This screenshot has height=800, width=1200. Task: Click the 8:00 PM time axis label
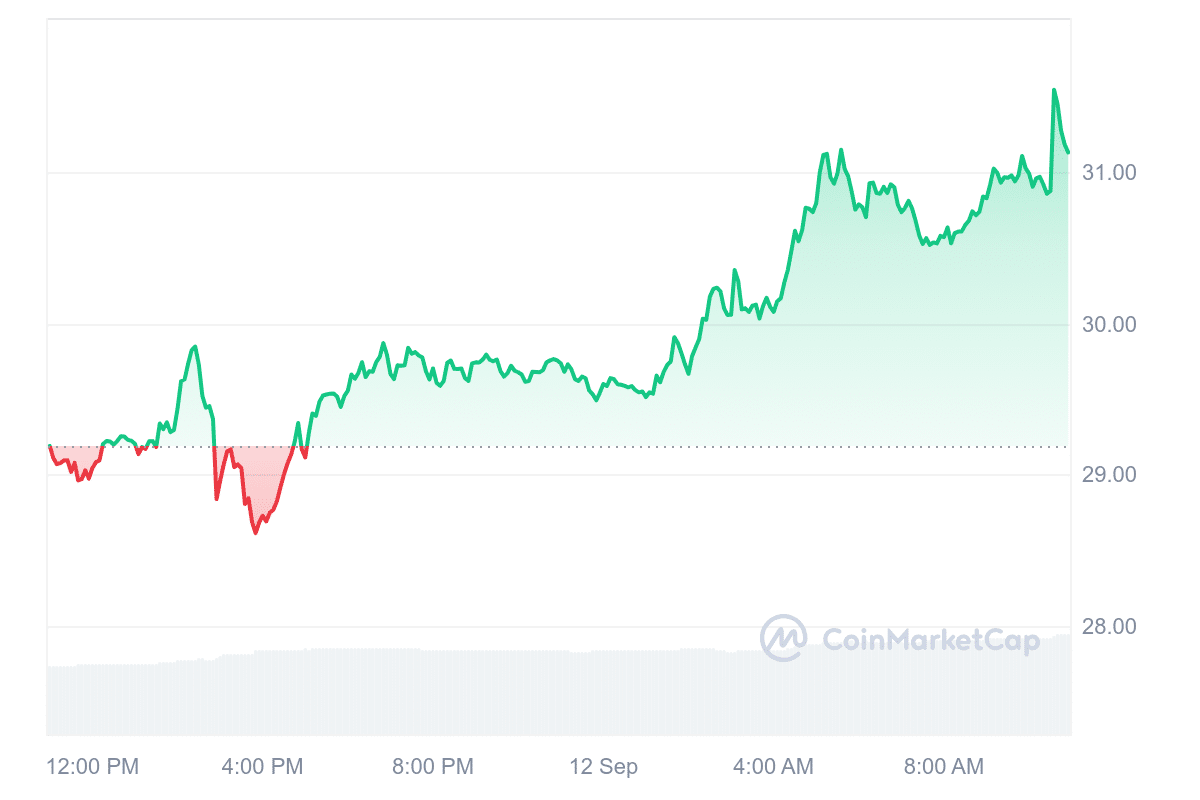432,767
